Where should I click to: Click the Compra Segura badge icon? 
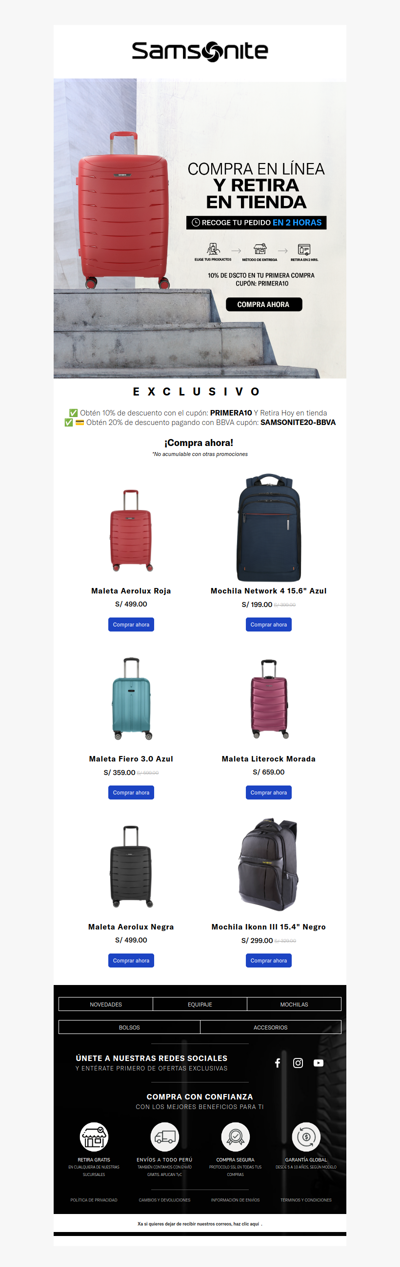[x=235, y=1137]
